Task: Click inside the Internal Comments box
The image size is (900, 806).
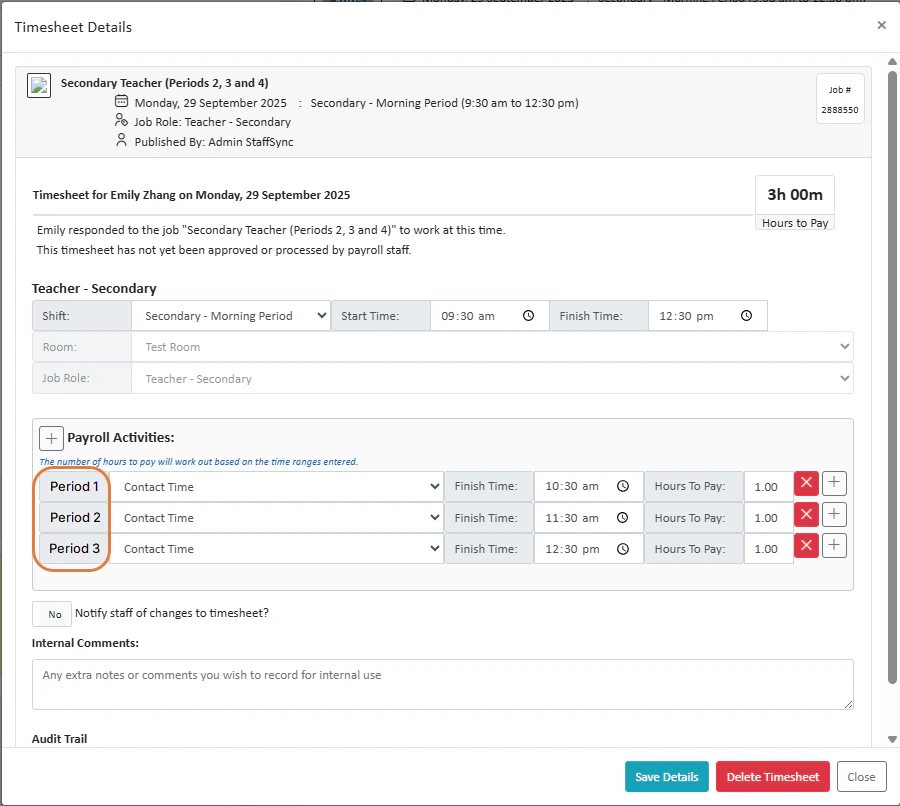Action: tap(442, 684)
